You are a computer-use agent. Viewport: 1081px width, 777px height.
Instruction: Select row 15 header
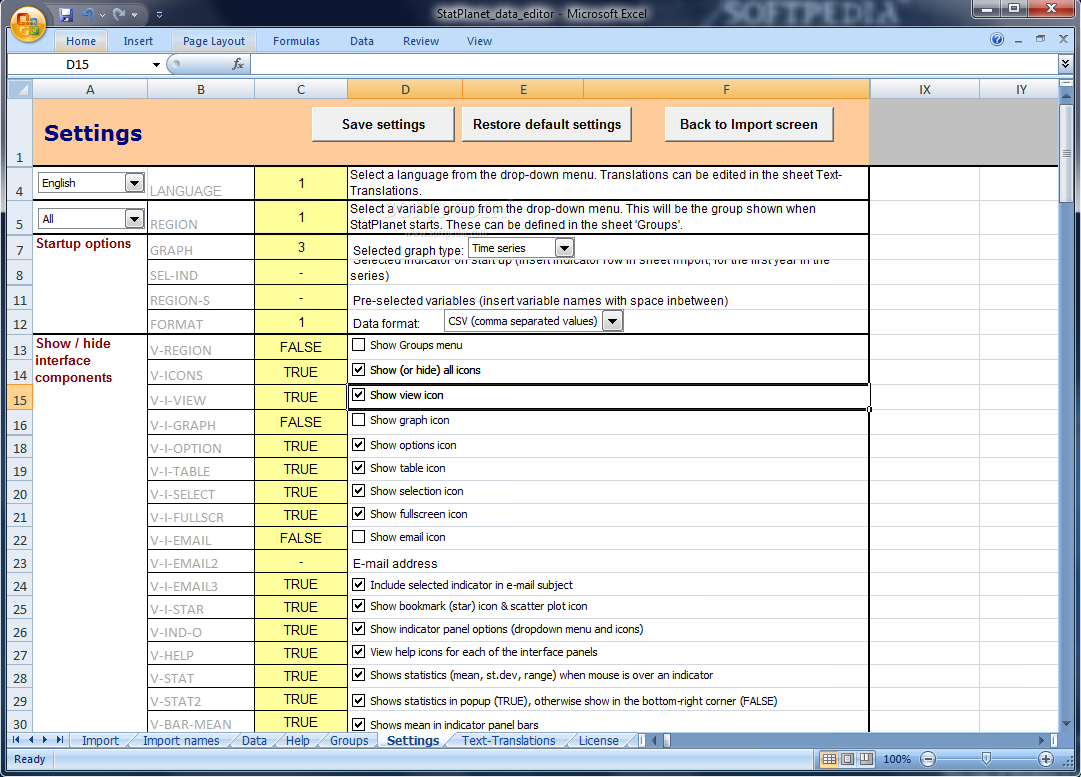[x=19, y=400]
